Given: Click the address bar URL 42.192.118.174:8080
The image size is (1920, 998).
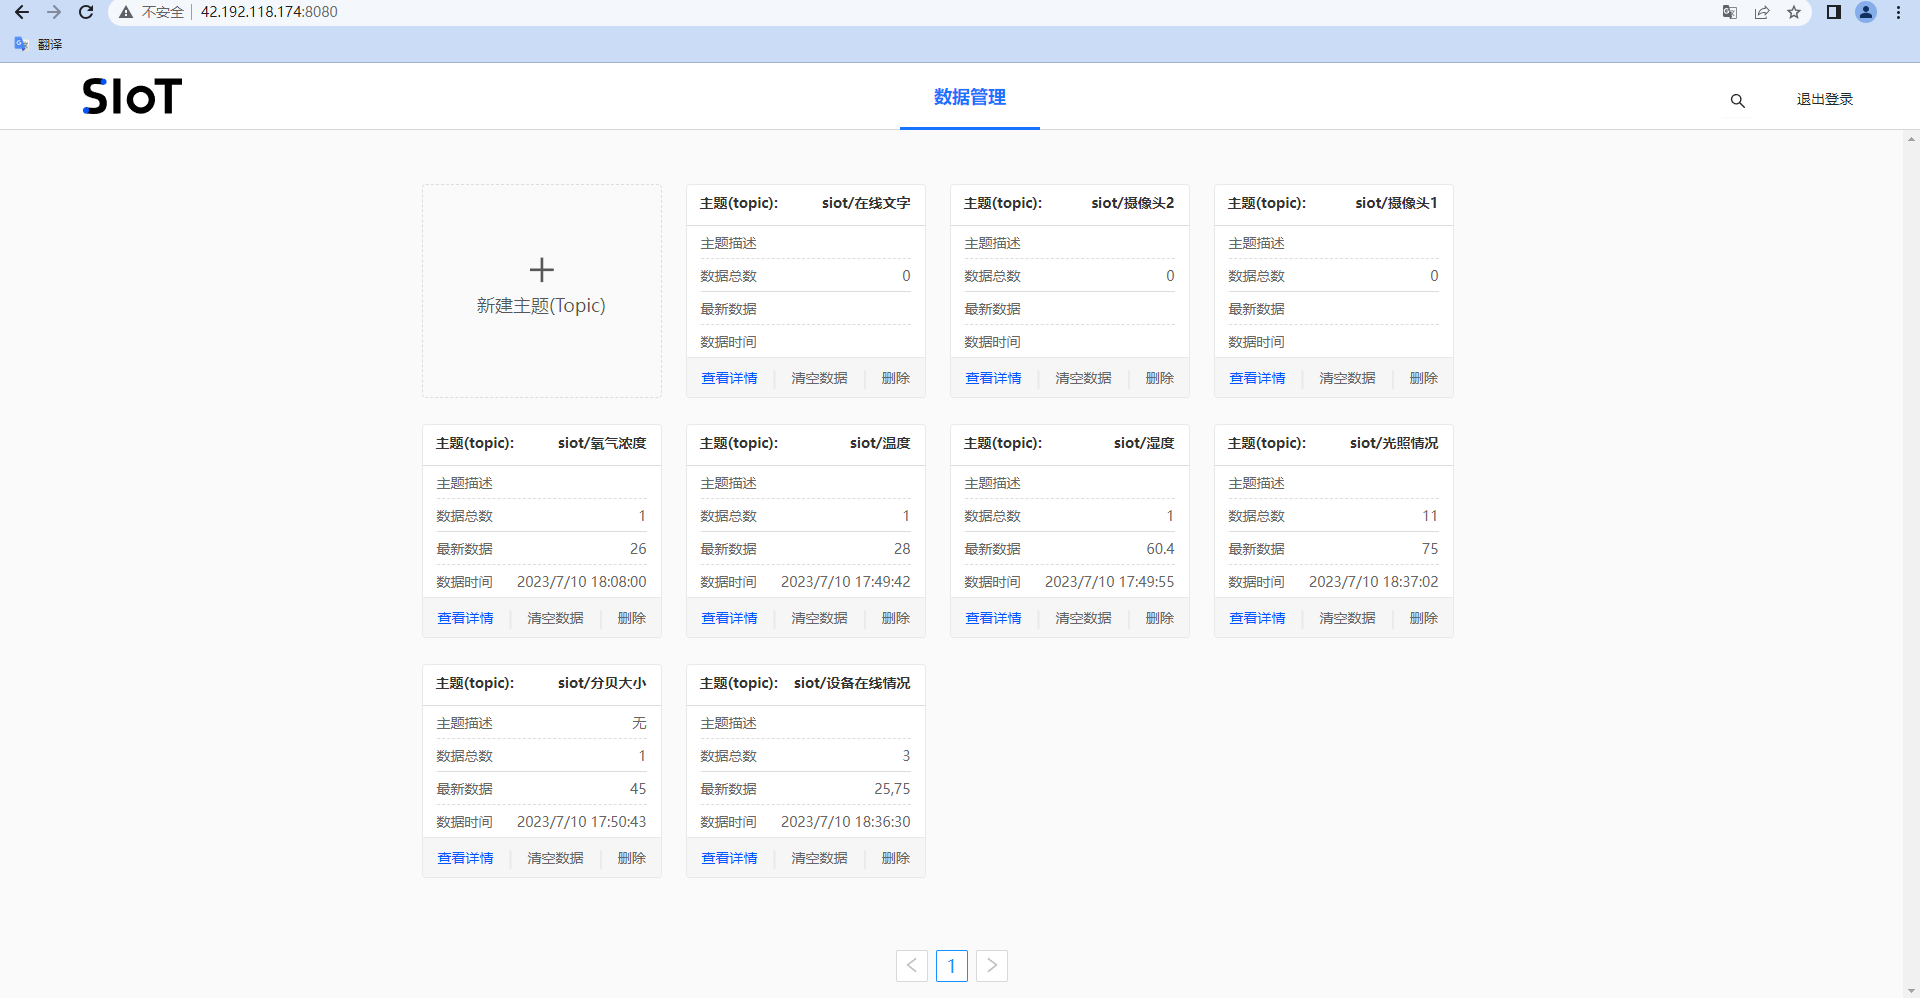Looking at the screenshot, I should click(x=269, y=12).
